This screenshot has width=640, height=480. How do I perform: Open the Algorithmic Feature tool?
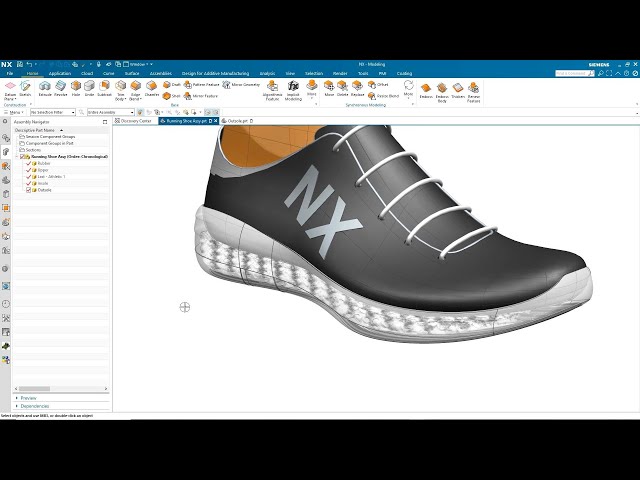click(x=272, y=91)
